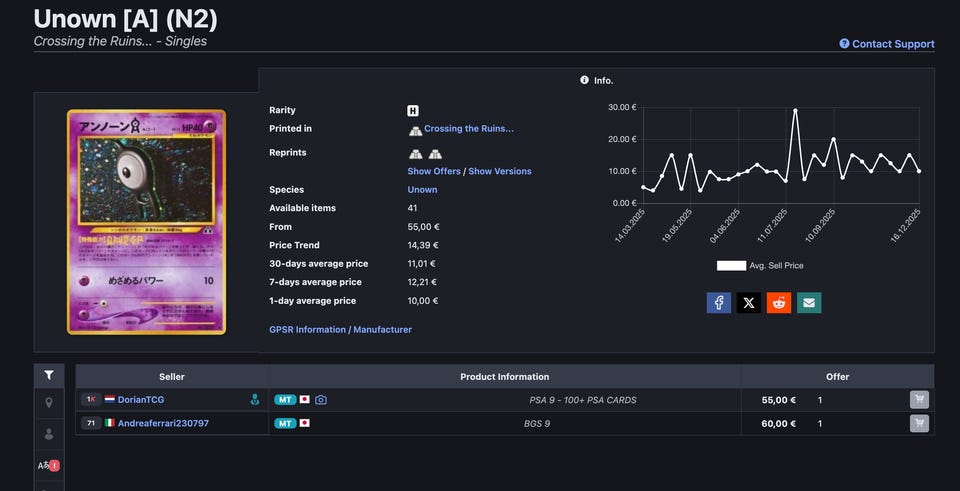Click the Unown [A] (N2) page title
This screenshot has width=960, height=491.
(x=126, y=19)
